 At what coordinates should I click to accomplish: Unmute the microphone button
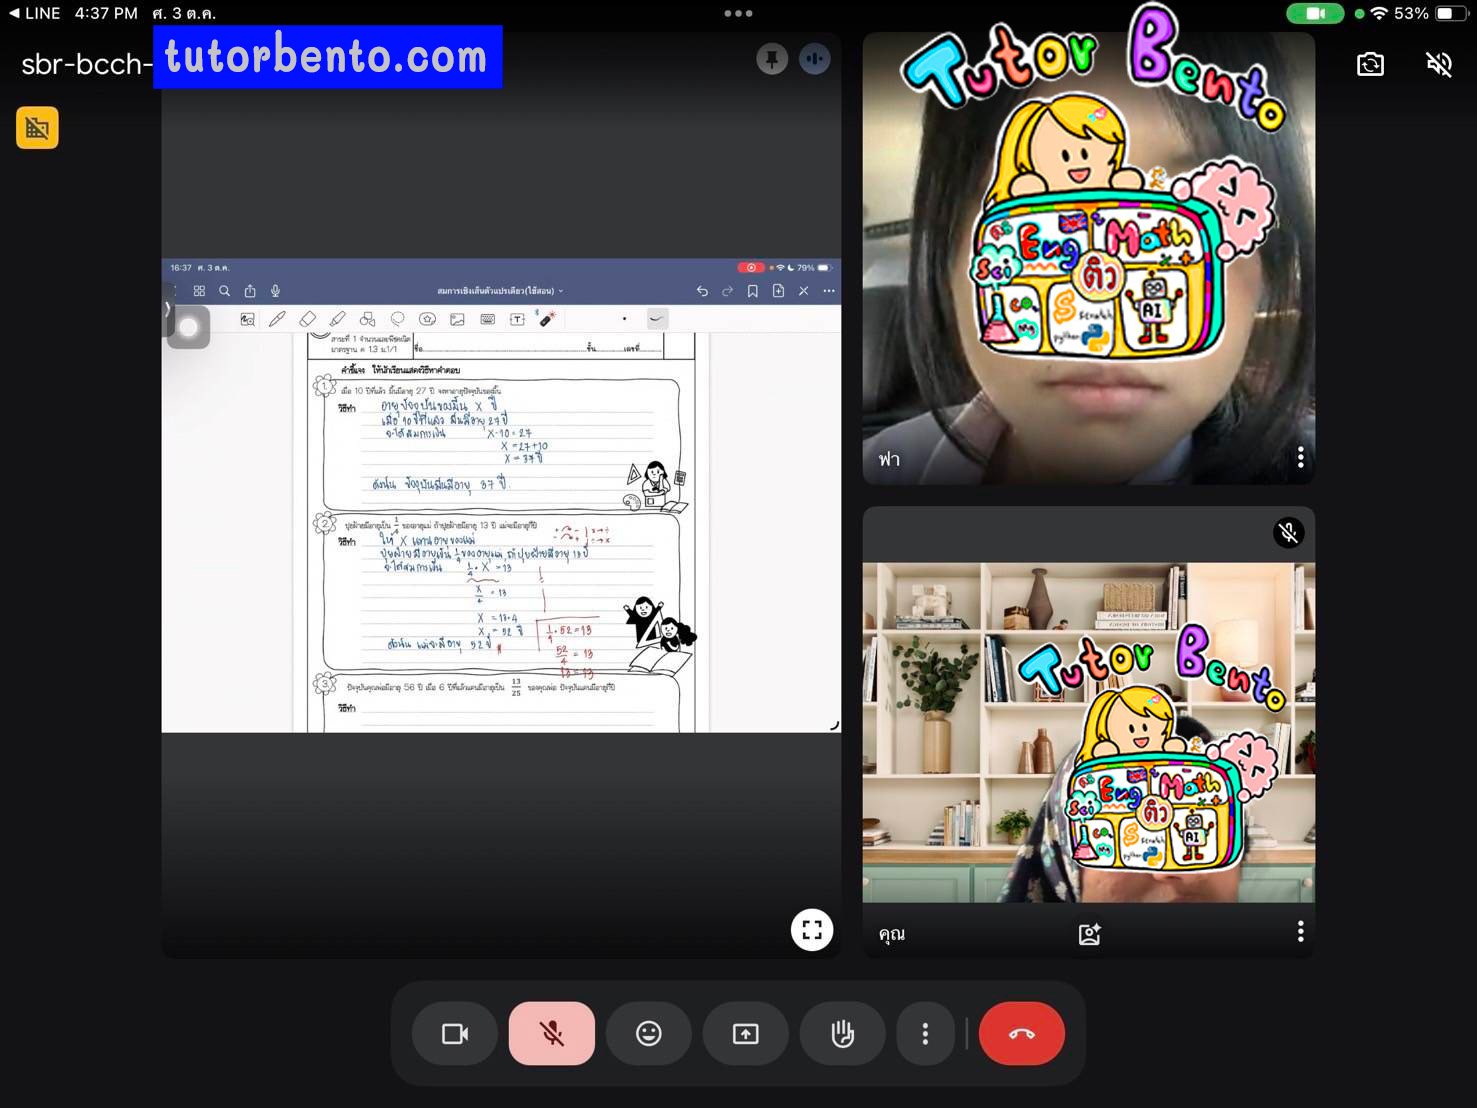(x=551, y=1034)
